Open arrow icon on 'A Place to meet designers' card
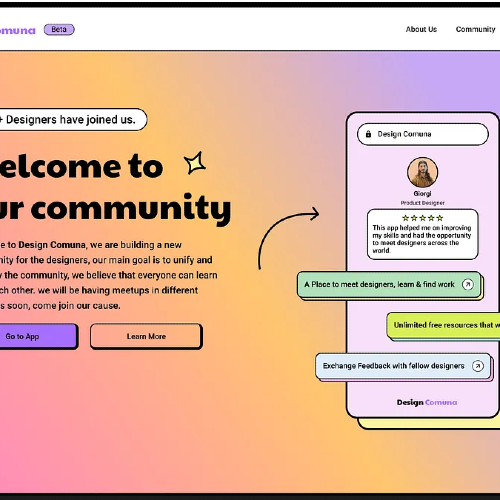Image resolution: width=500 pixels, height=500 pixels. pyautogui.click(x=468, y=284)
